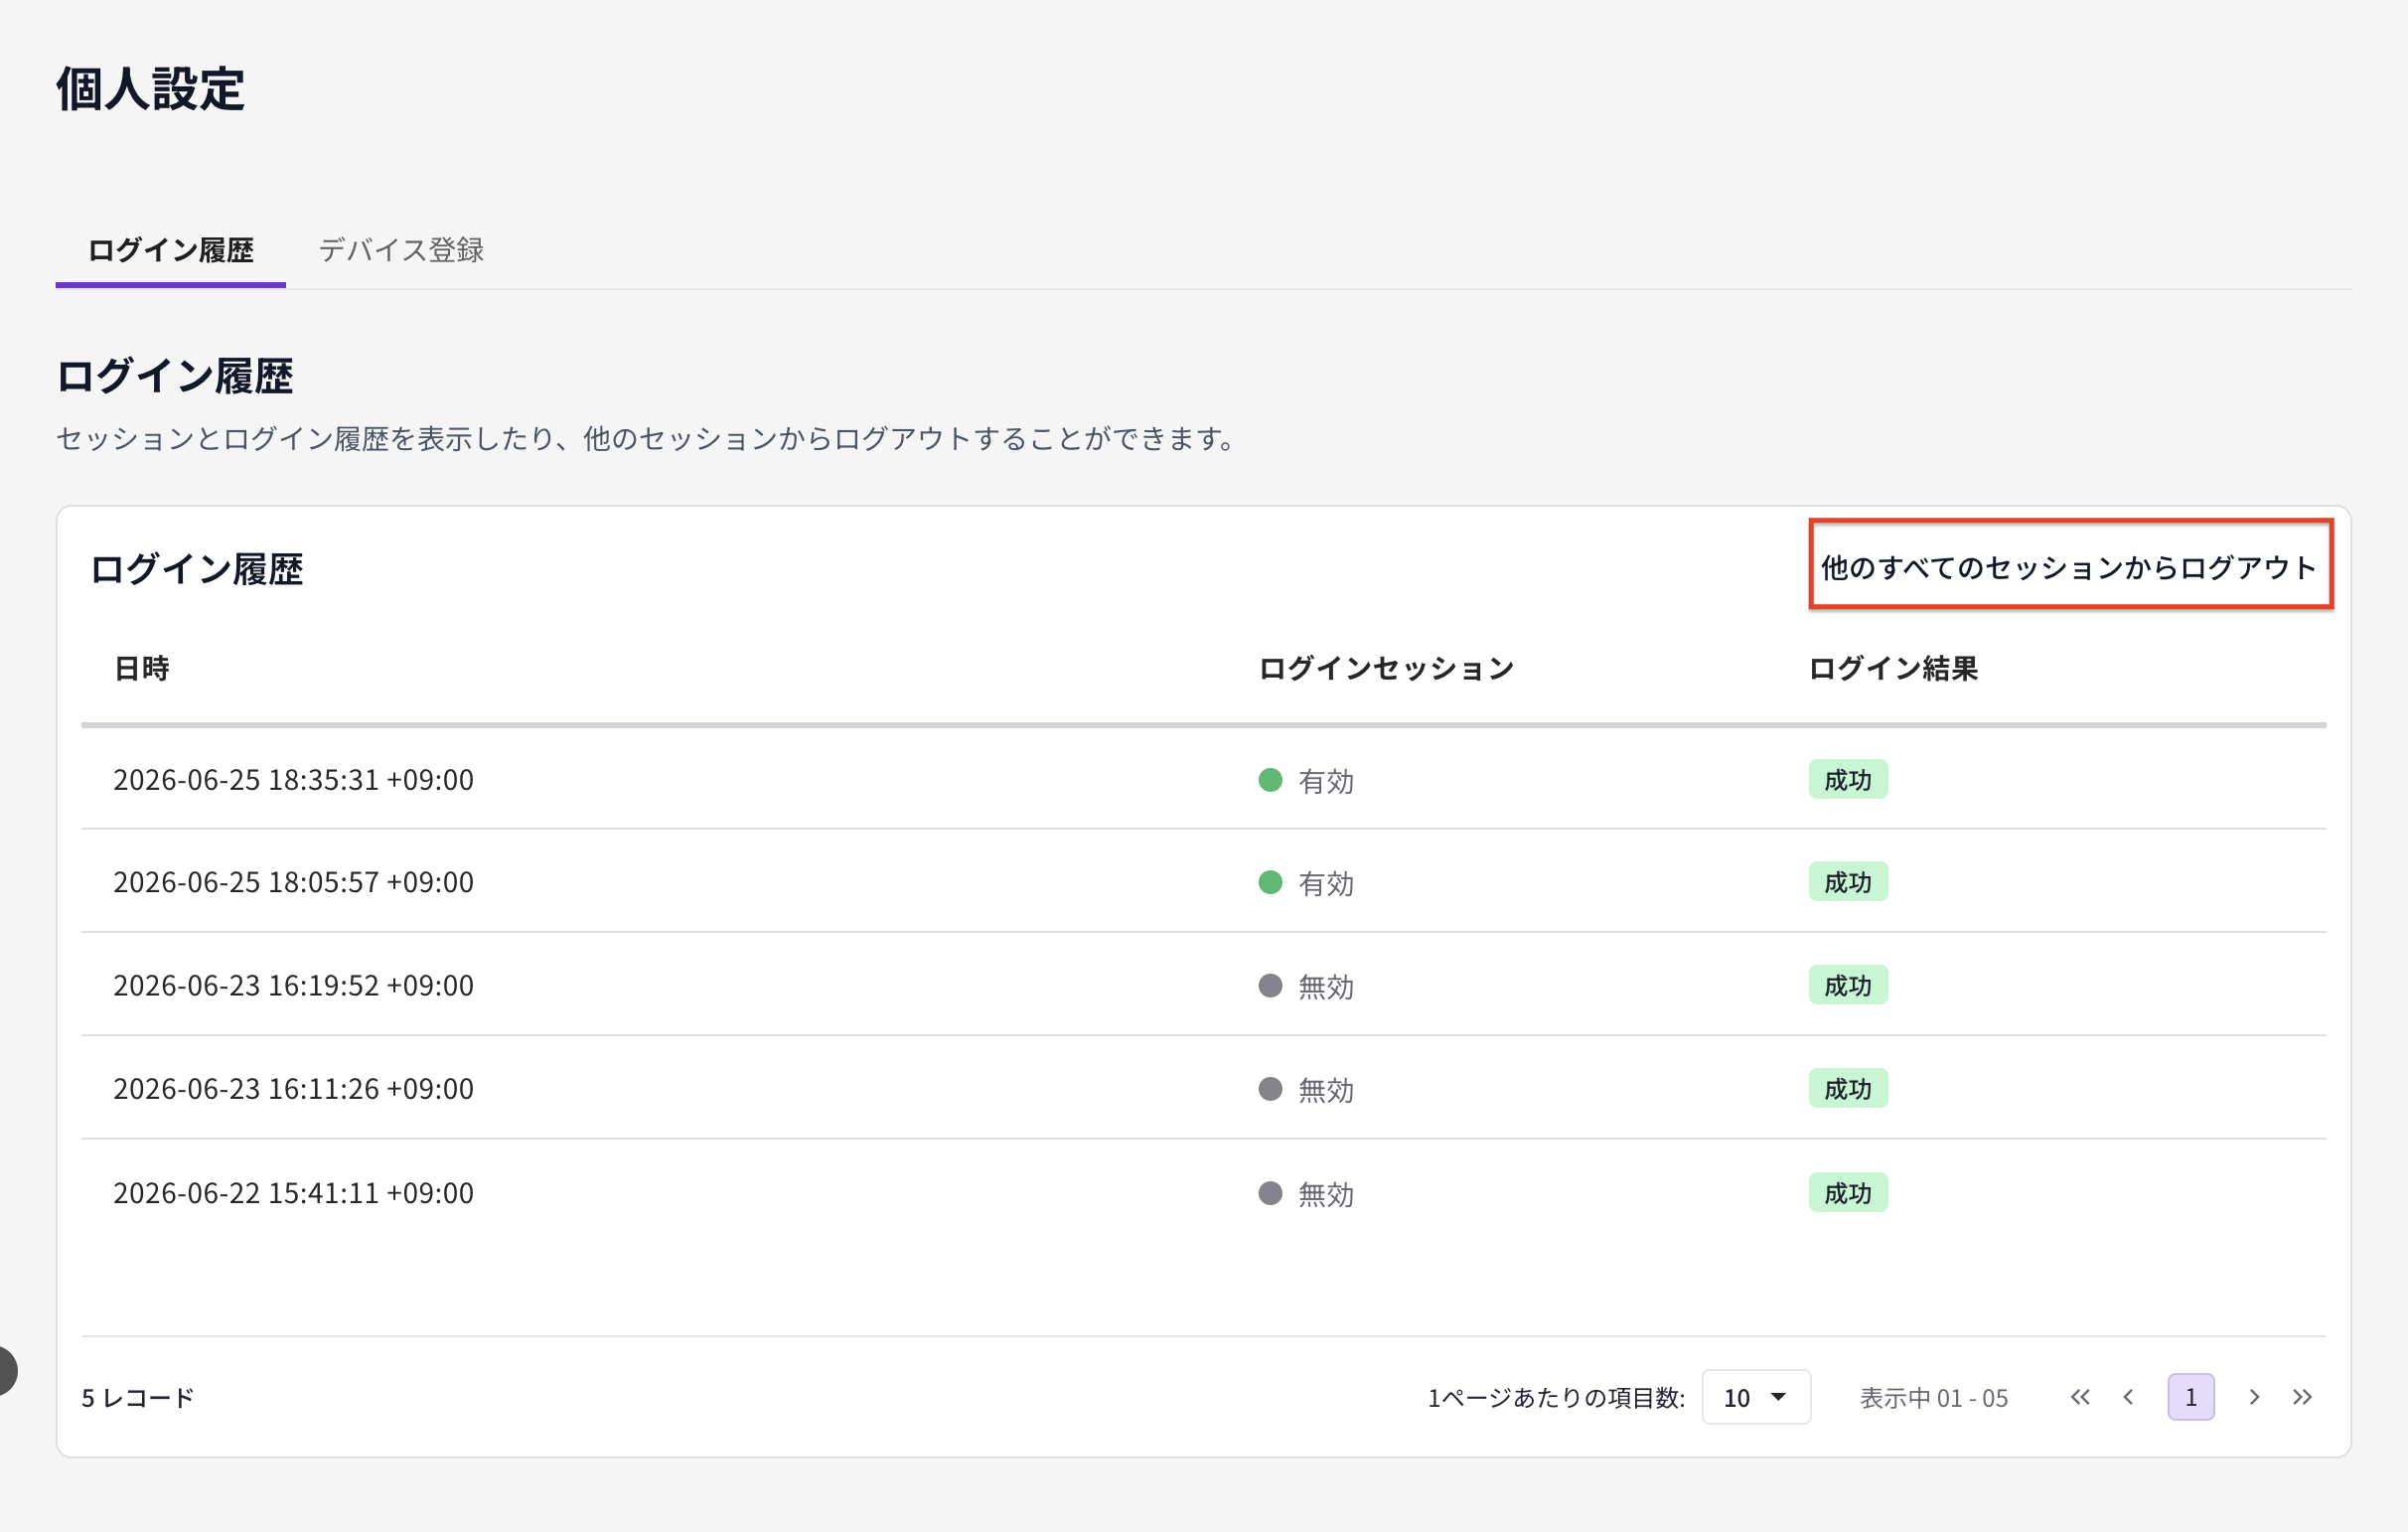This screenshot has width=2408, height=1532.
Task: Click the ログイン結果 column header
Action: click(1893, 668)
